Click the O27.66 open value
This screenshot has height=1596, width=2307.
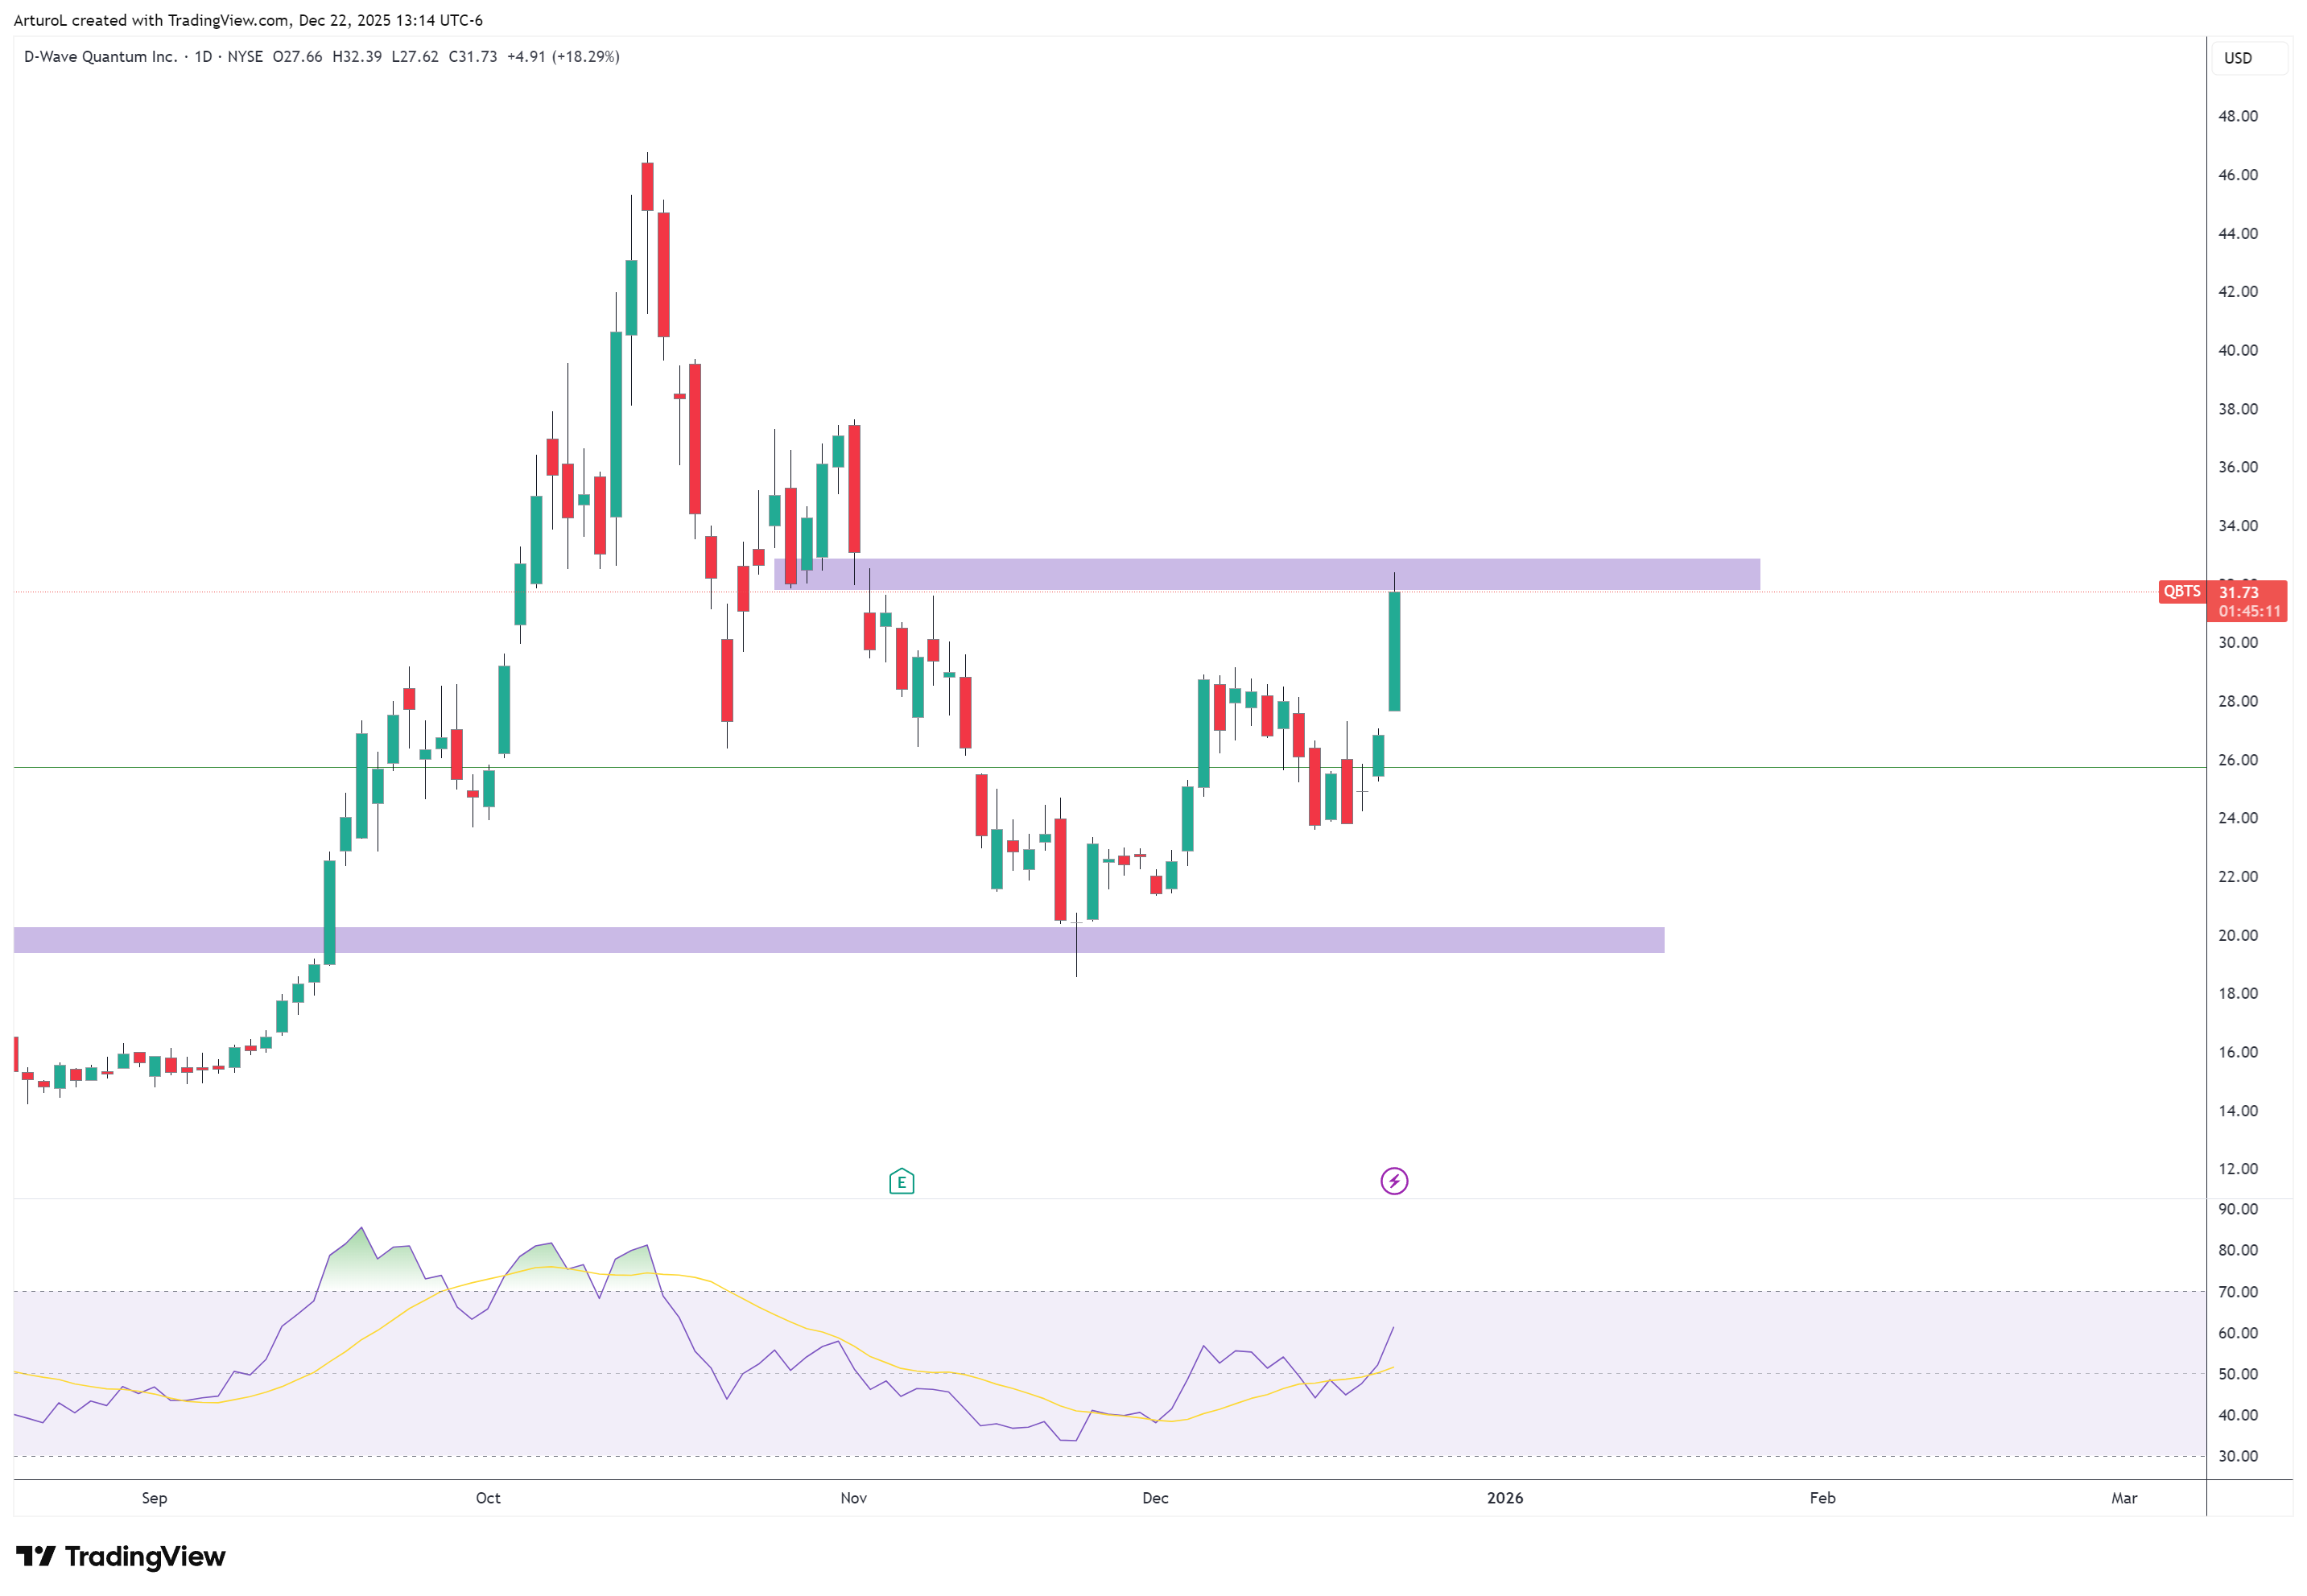pos(298,57)
